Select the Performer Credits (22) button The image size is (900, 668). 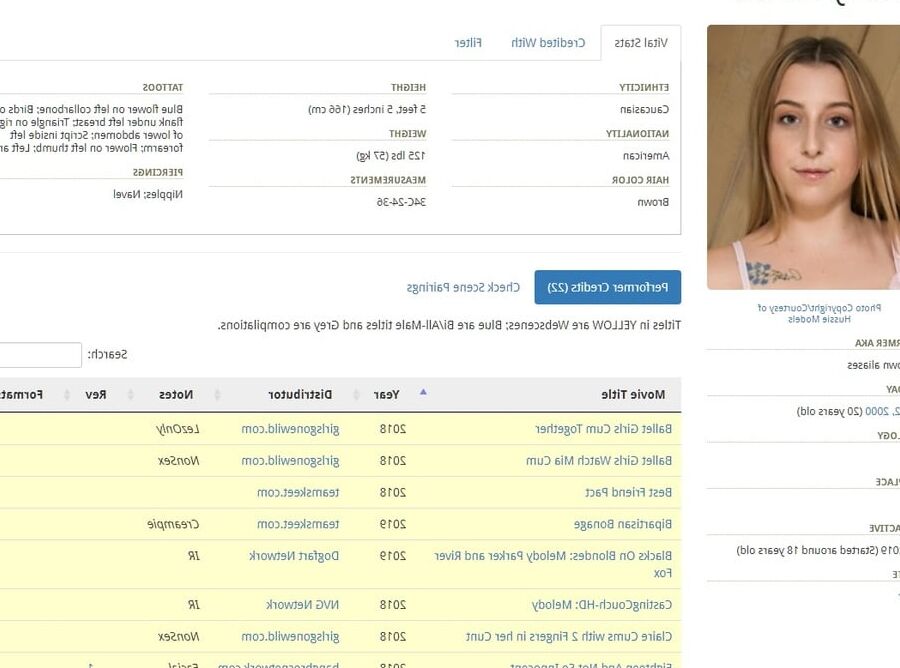607,287
